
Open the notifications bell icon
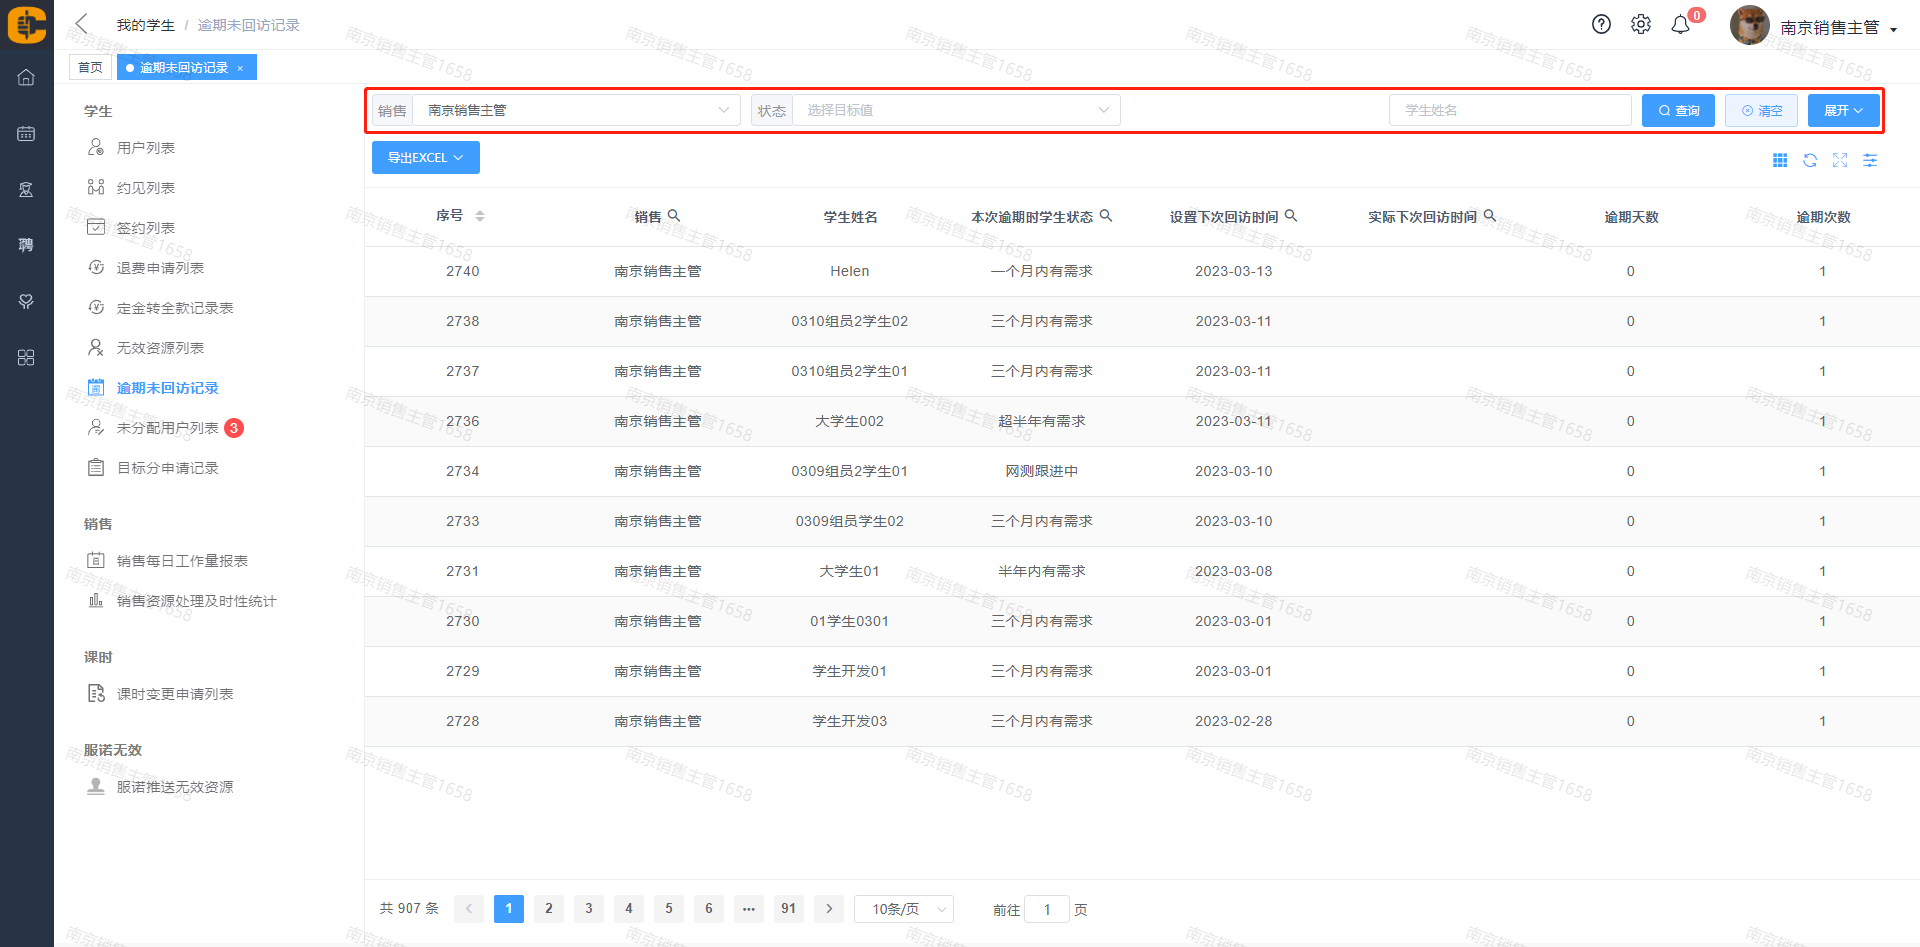click(x=1681, y=25)
